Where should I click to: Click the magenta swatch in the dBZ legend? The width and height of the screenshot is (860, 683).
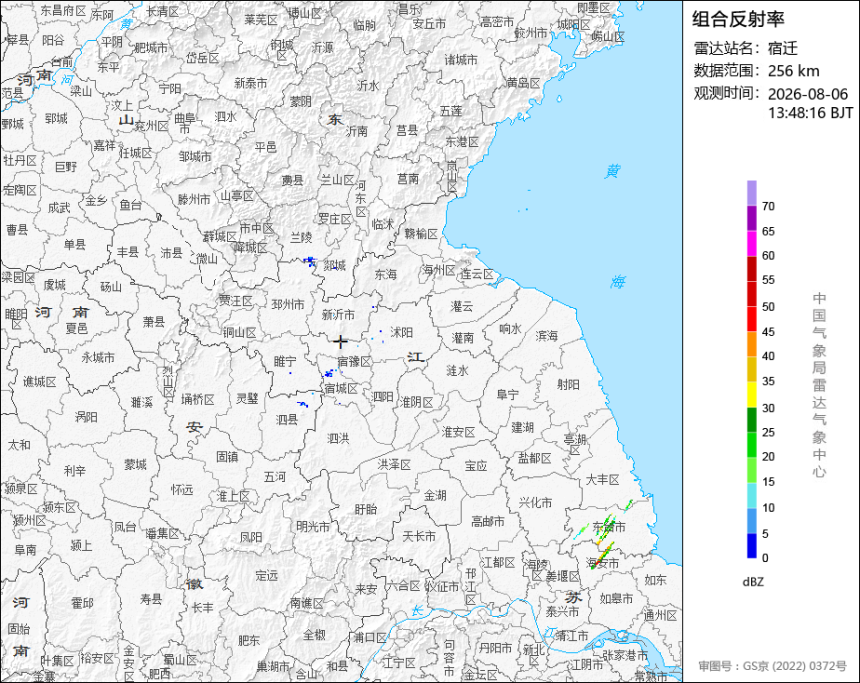(751, 243)
